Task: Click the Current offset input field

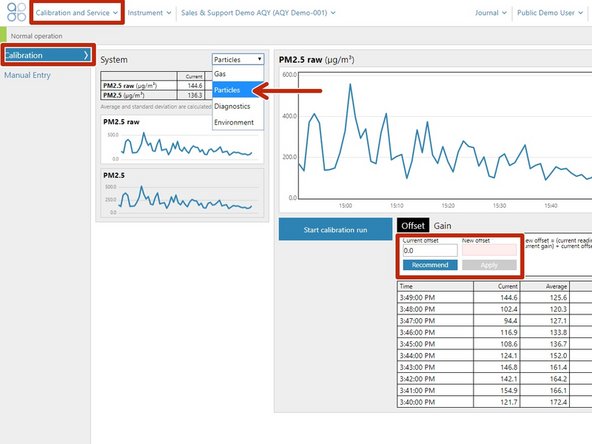Action: [x=430, y=250]
